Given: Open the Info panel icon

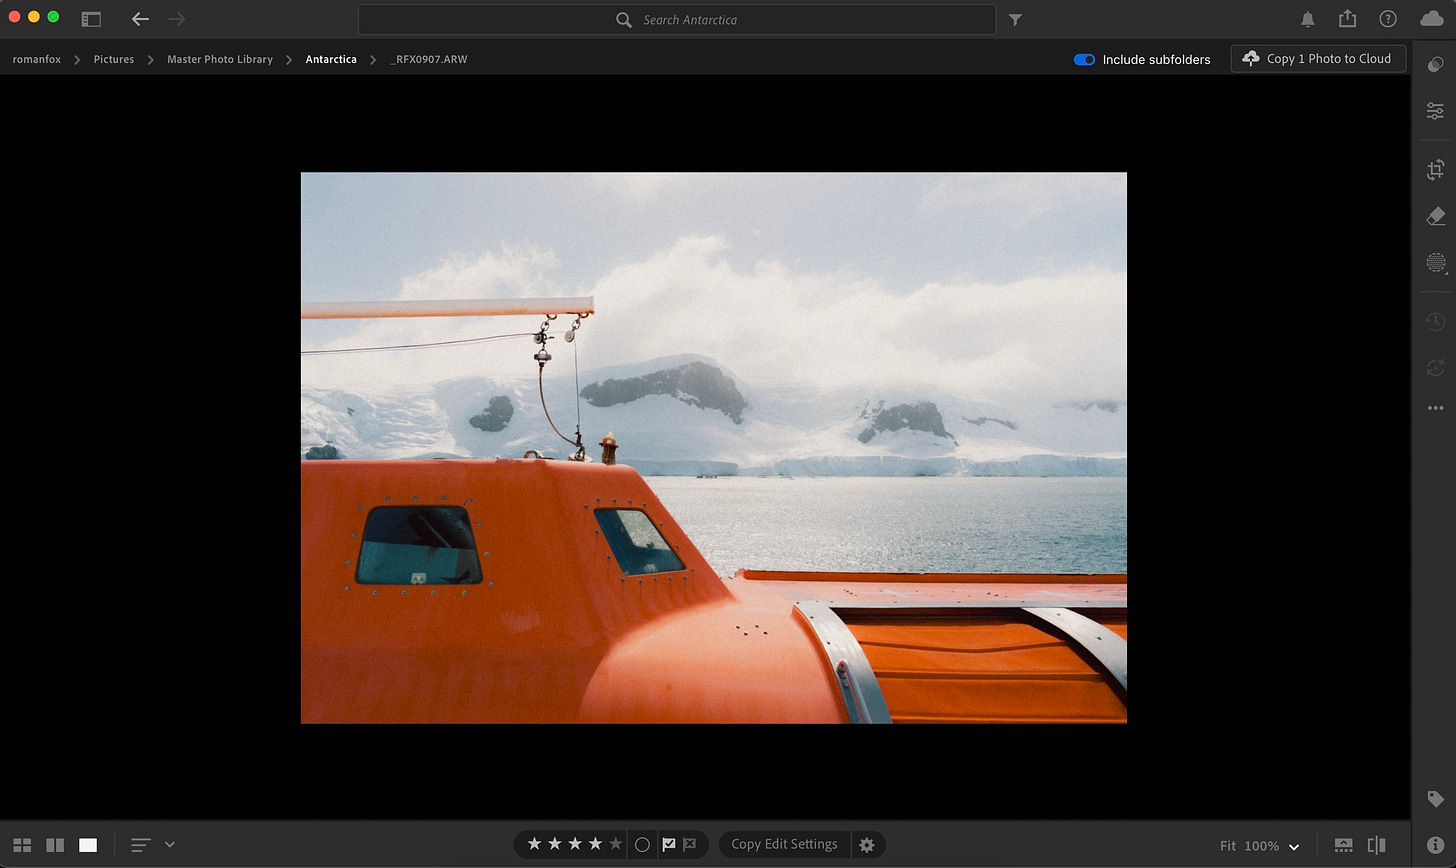Looking at the screenshot, I should coord(1435,846).
